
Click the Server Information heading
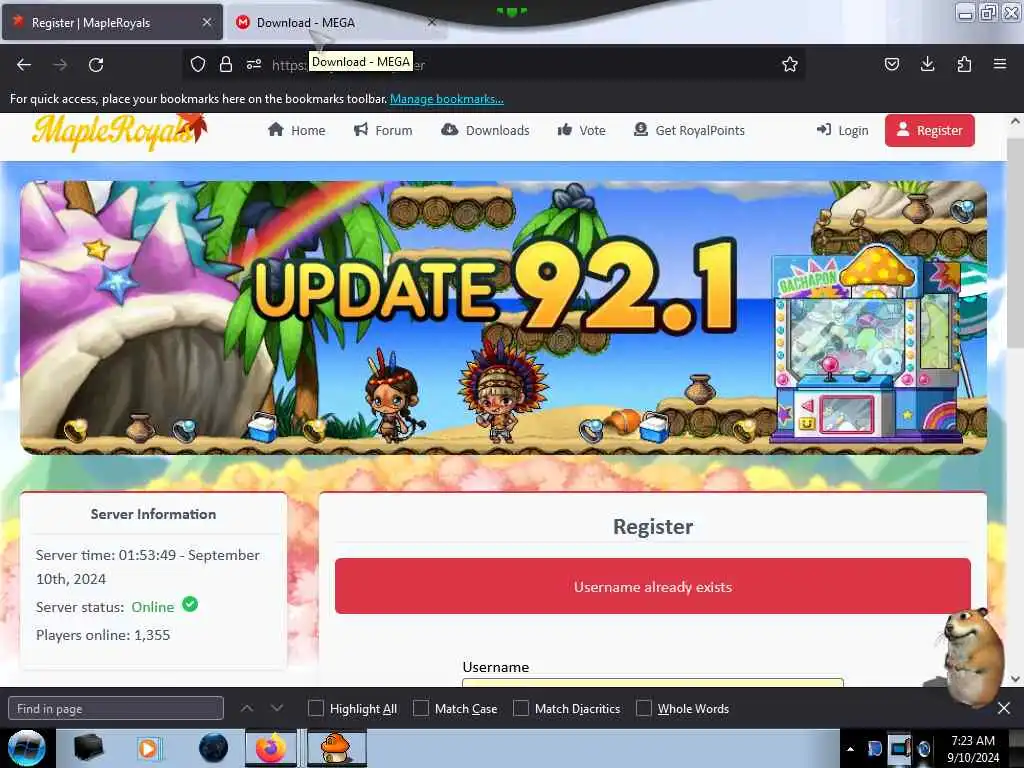coord(153,514)
